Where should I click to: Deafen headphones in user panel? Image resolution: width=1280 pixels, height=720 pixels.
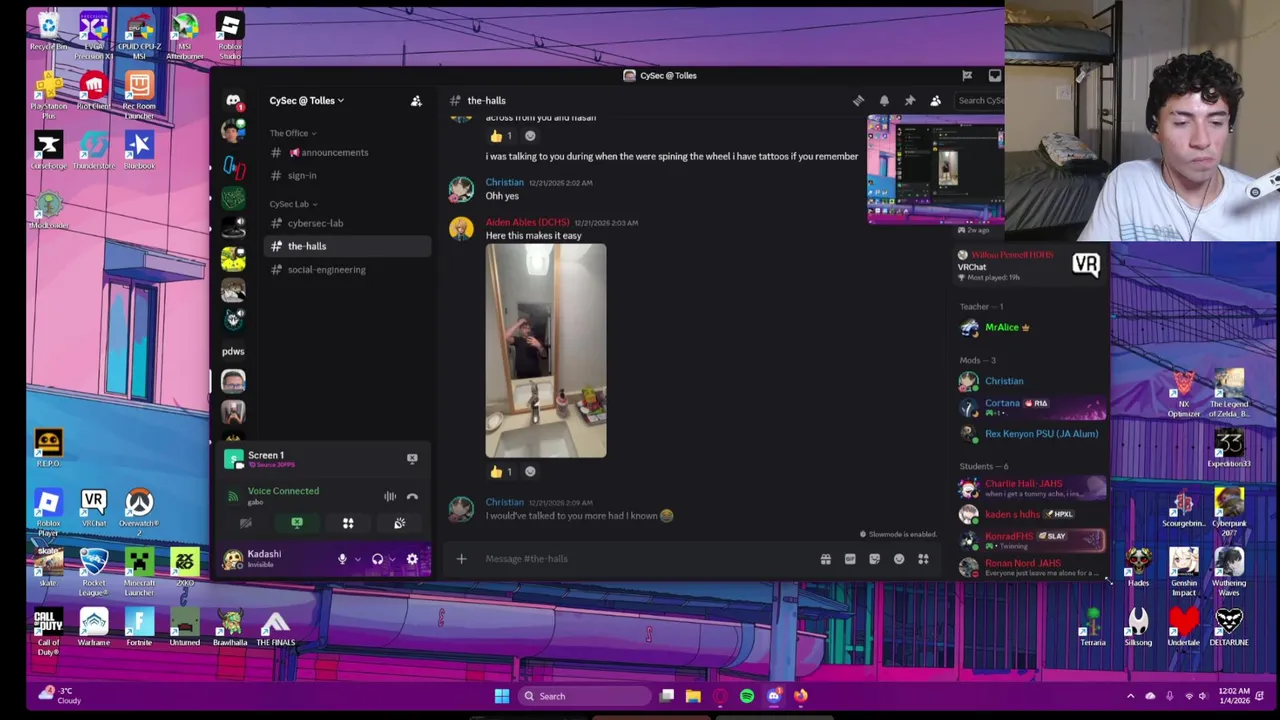(377, 560)
